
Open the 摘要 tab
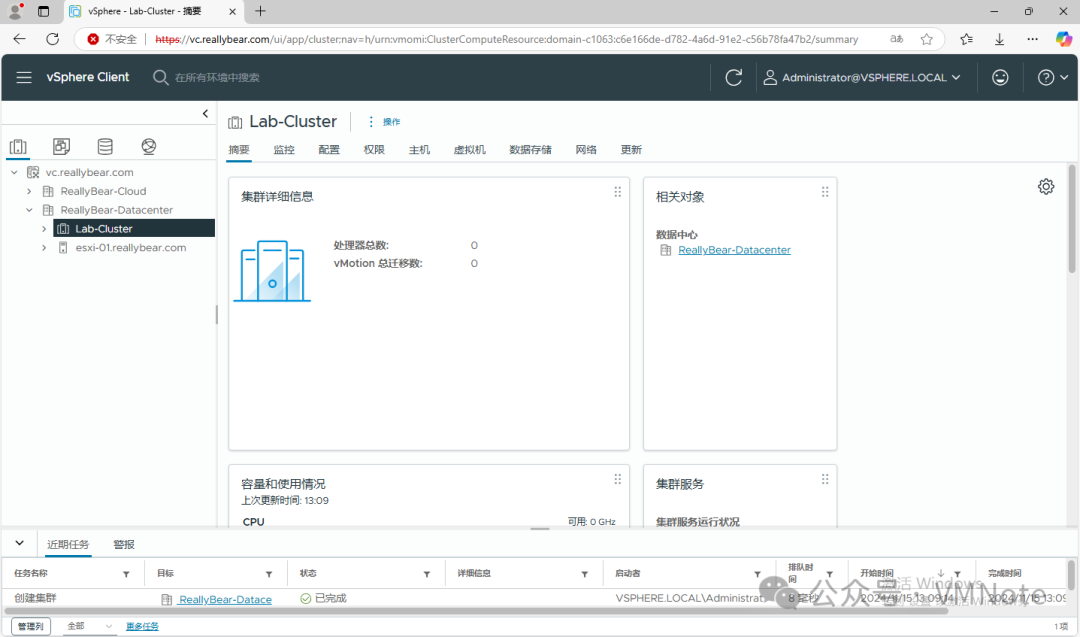tap(239, 149)
